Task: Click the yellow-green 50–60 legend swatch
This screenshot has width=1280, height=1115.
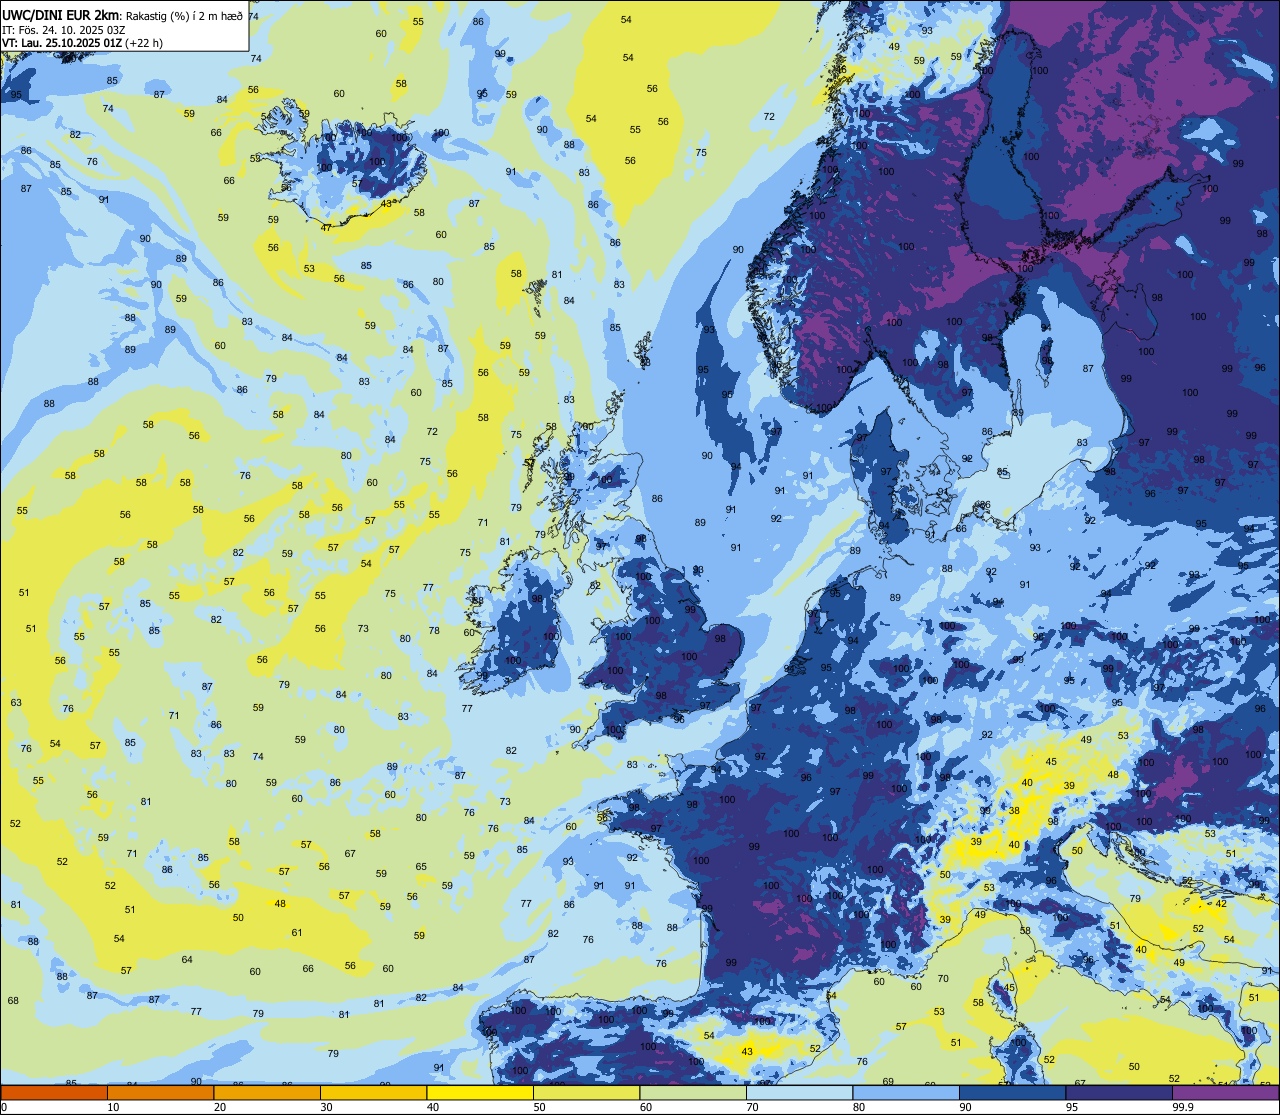Action: 586,1092
